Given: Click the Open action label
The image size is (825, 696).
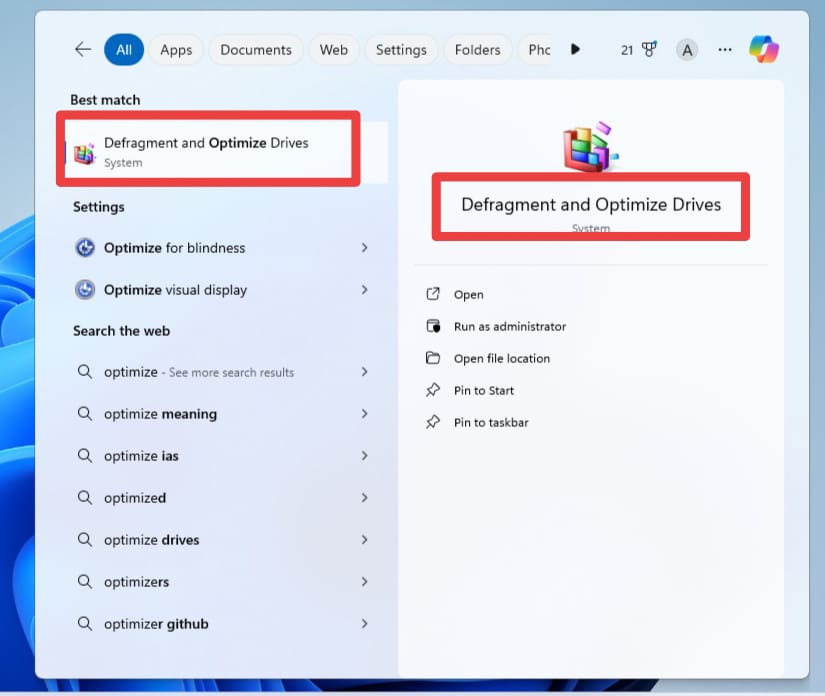Looking at the screenshot, I should [x=468, y=295].
